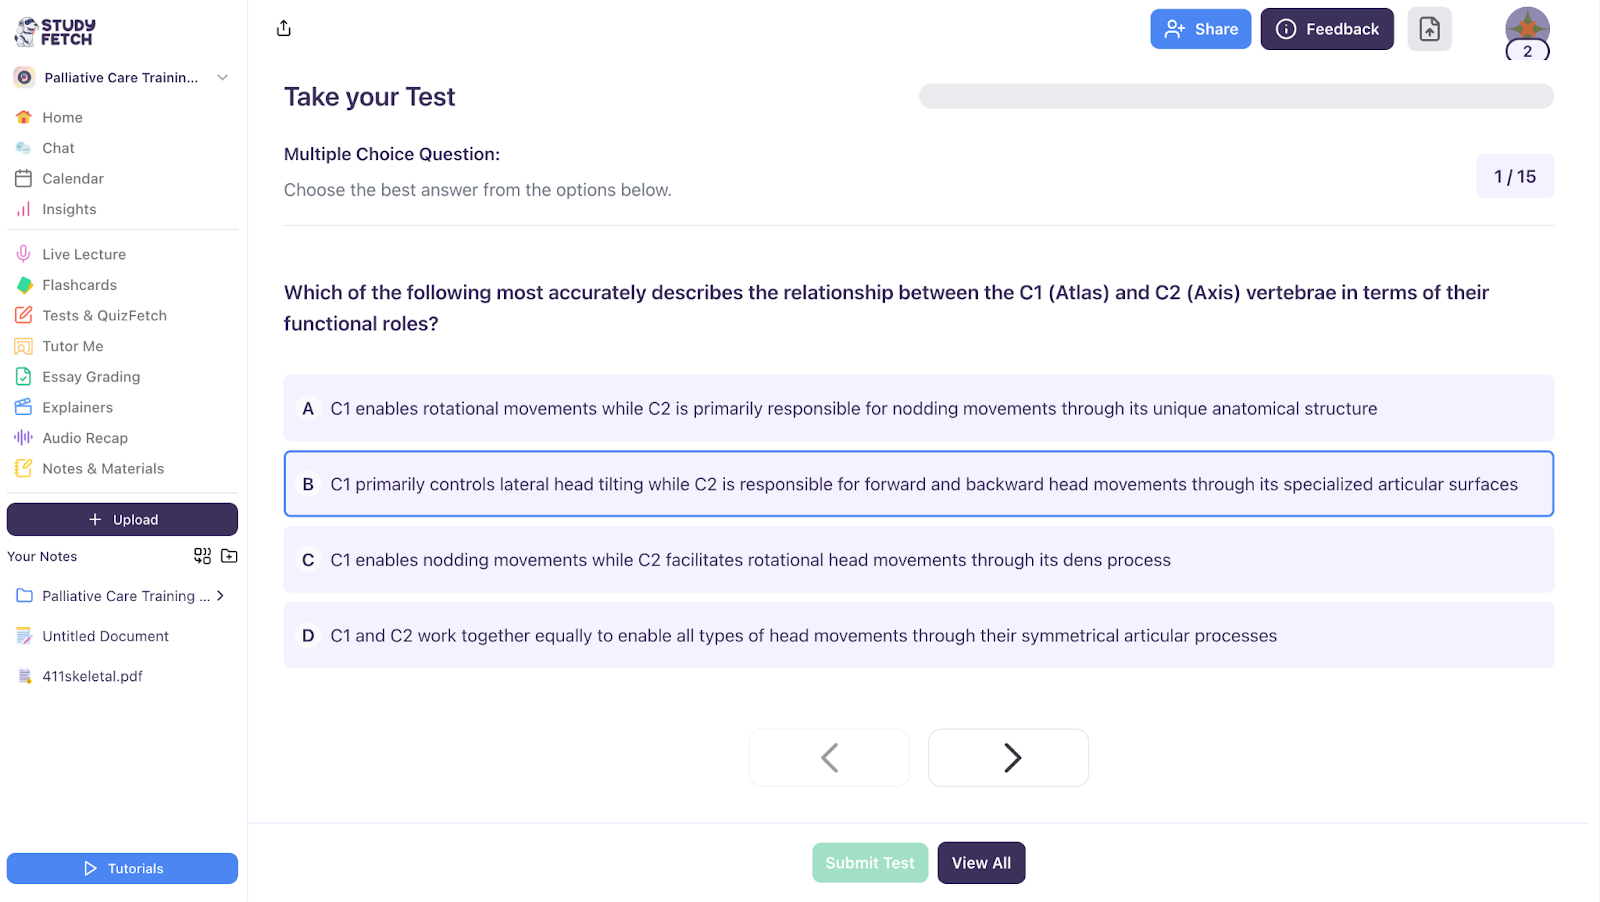
Task: Start a Live Lecture session
Action: [83, 253]
